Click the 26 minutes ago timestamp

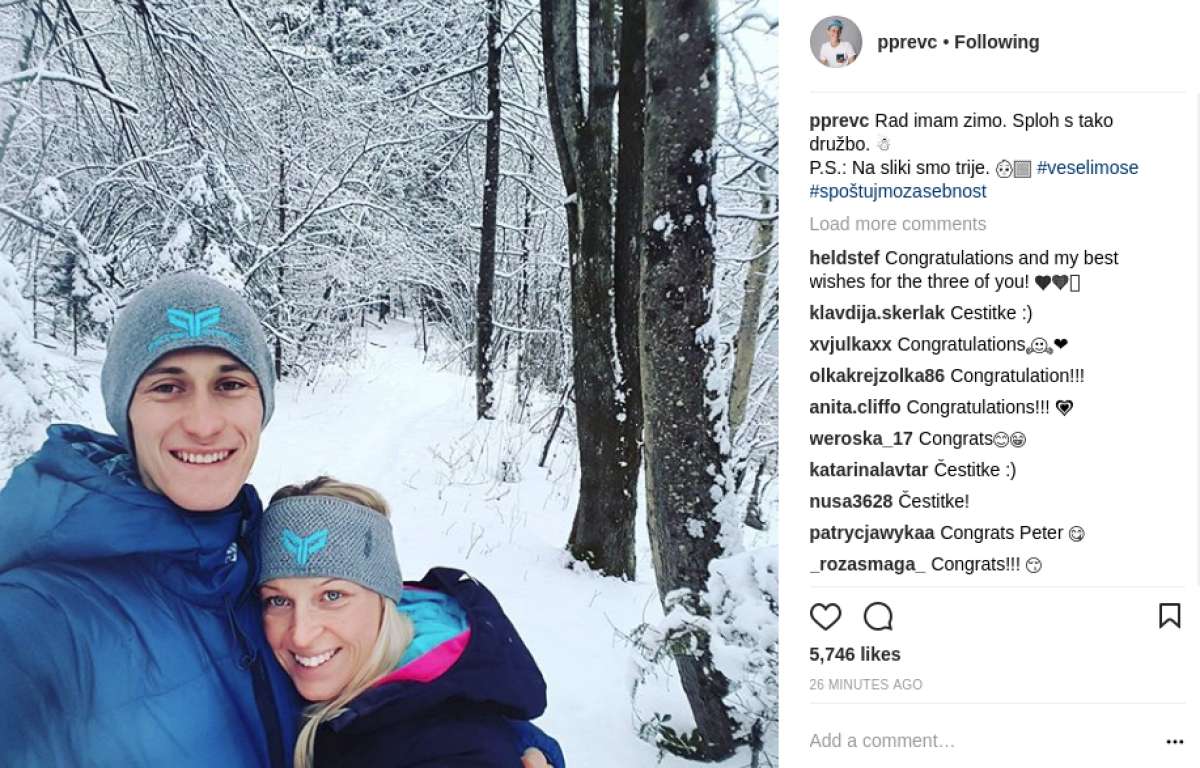[x=866, y=685]
